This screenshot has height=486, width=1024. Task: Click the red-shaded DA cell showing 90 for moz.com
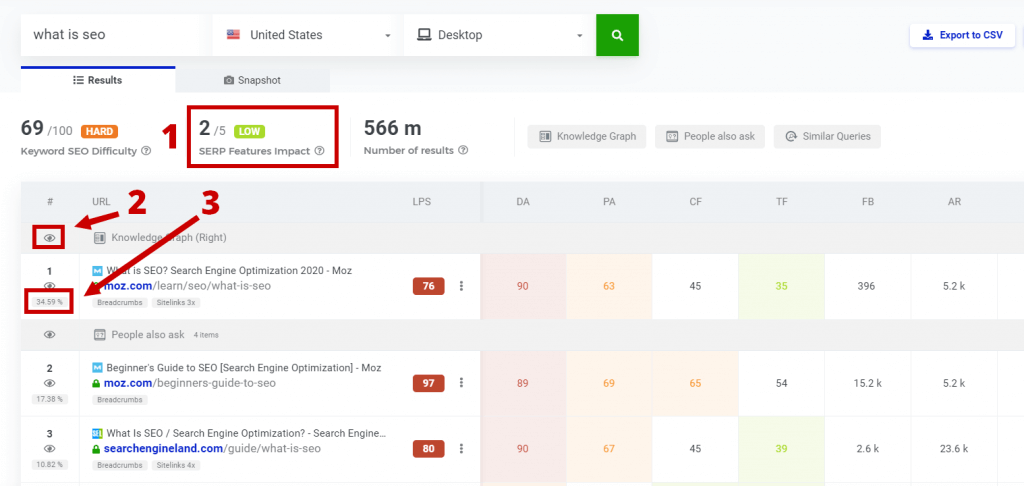point(522,287)
